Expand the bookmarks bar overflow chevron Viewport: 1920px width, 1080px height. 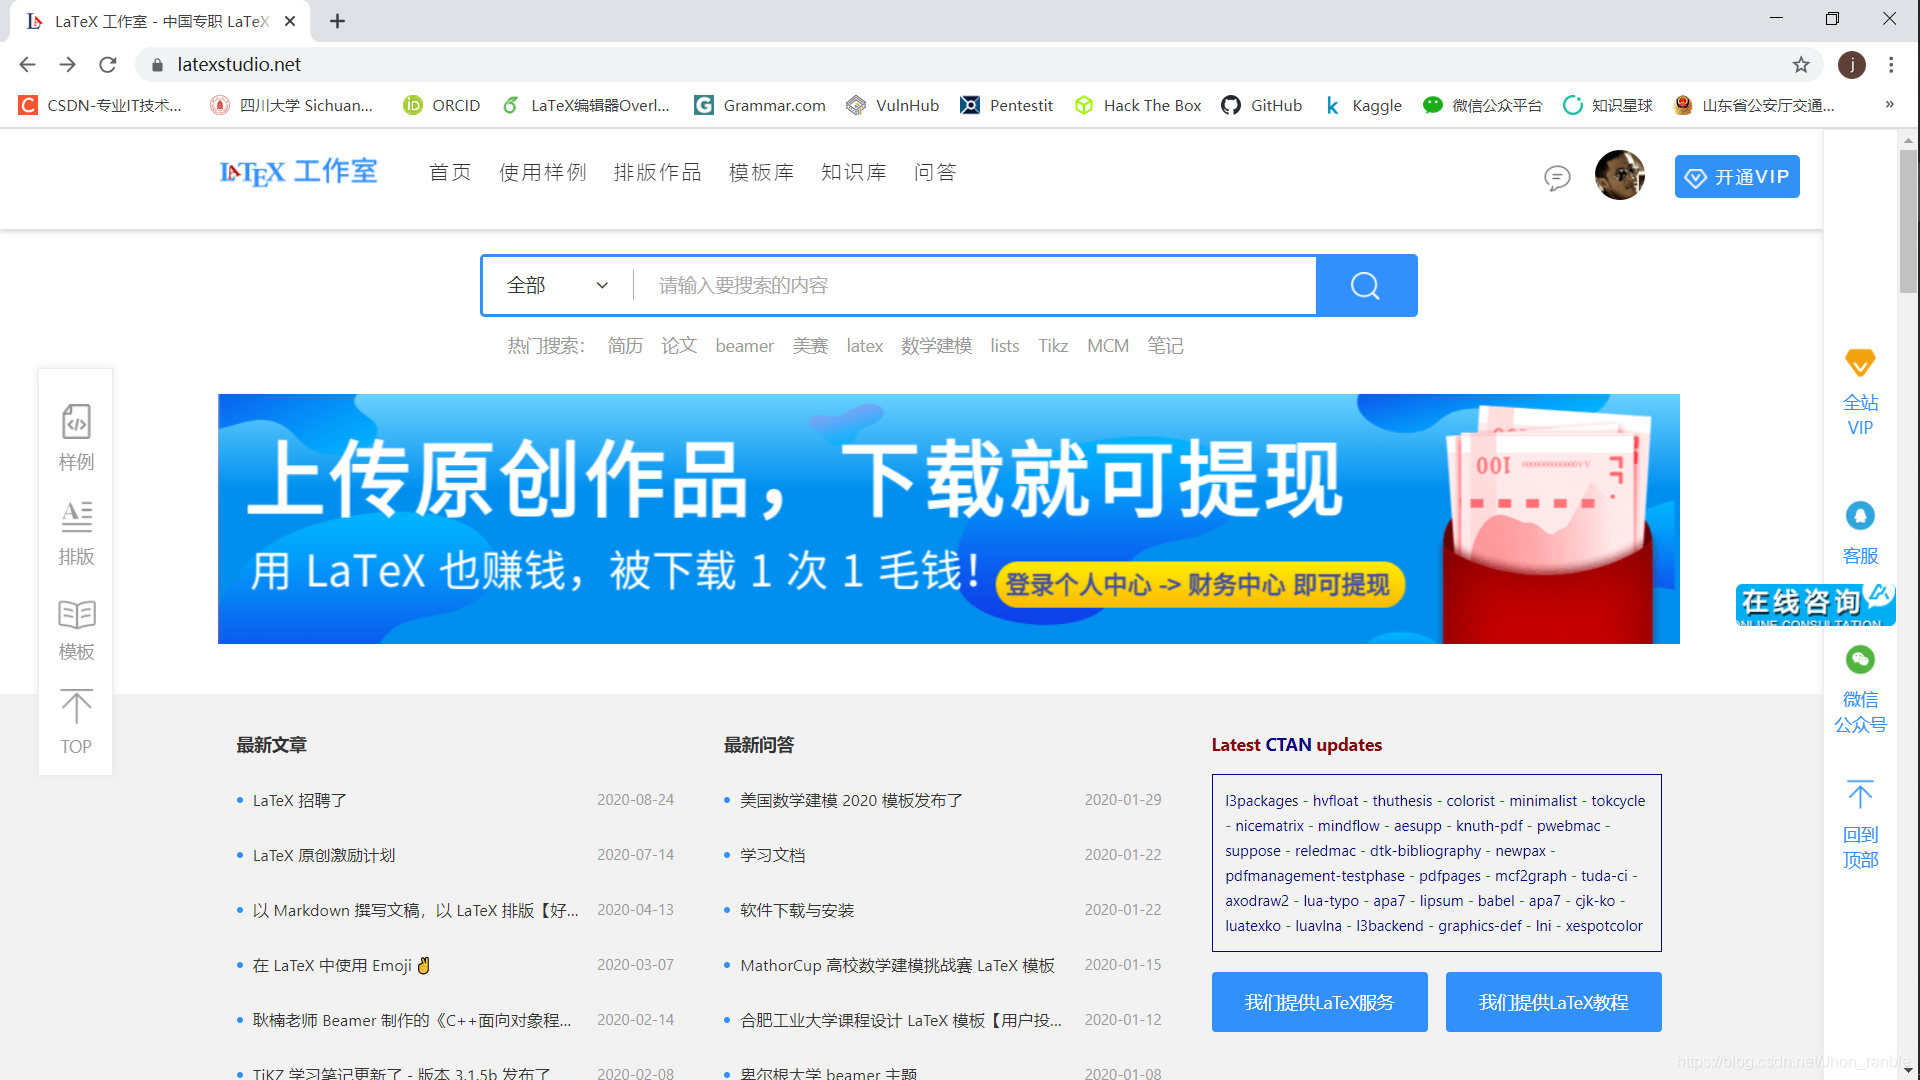coord(1889,105)
